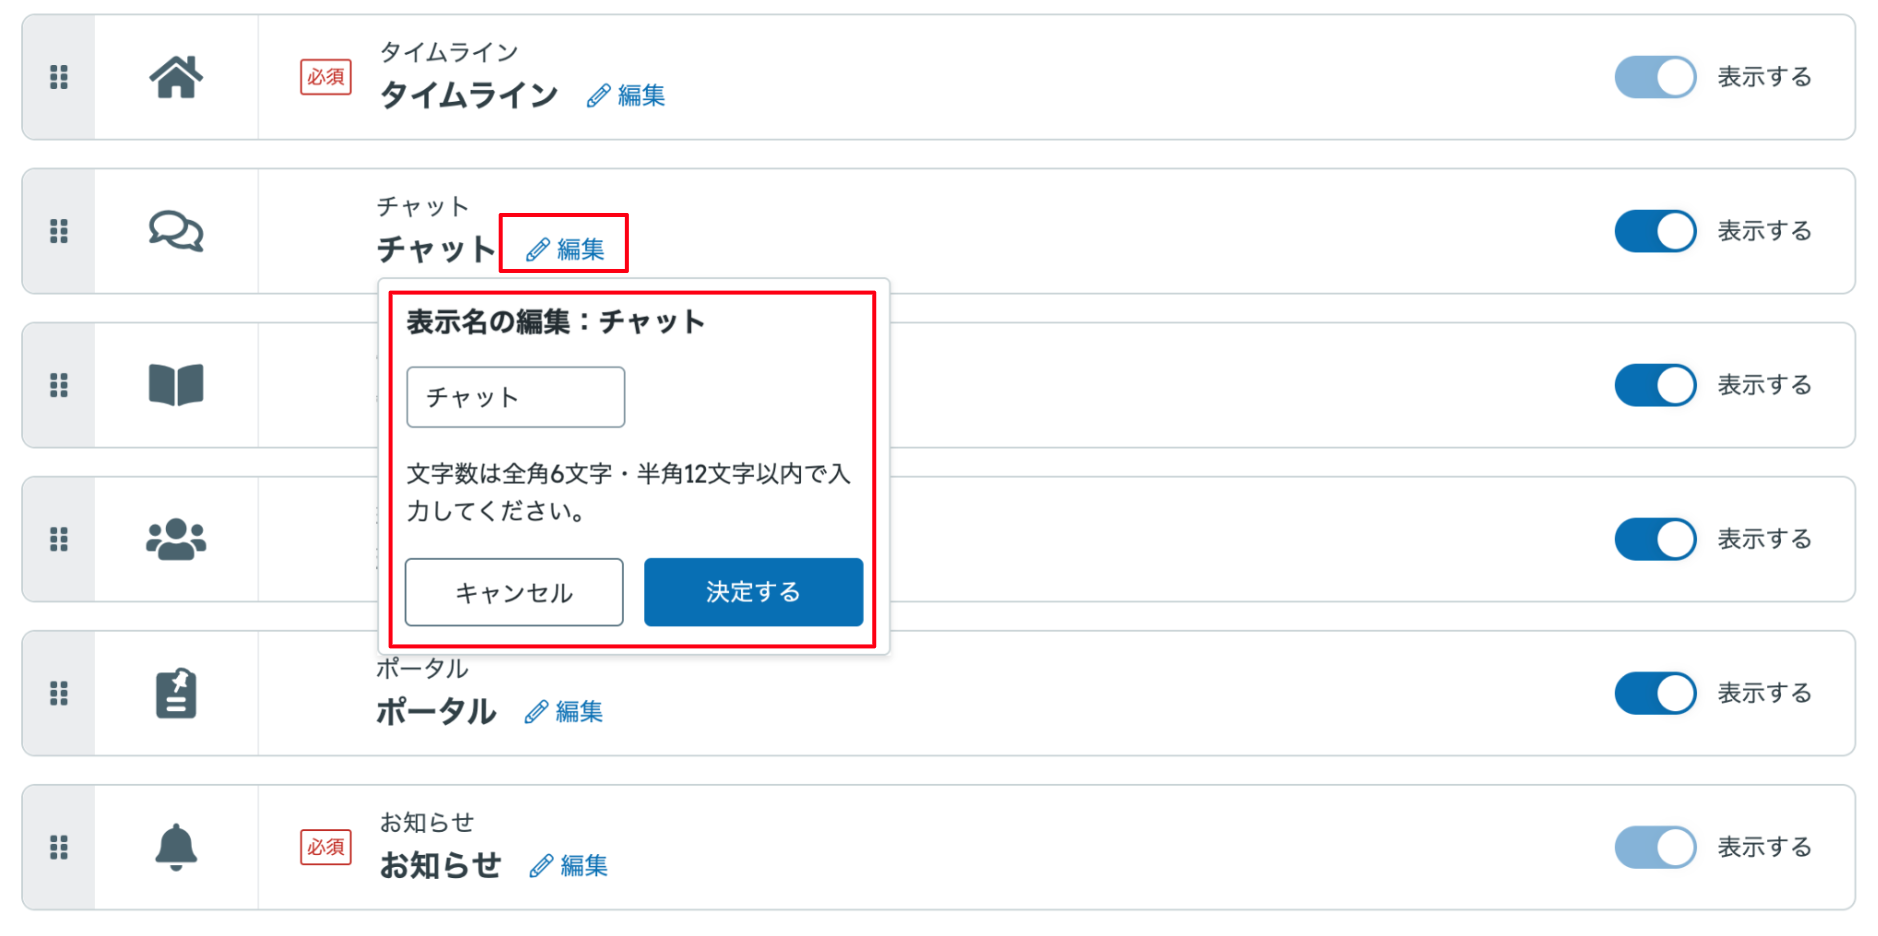Select the home icon on the タイムライン row
Screen dimensions: 1878x936
[x=175, y=77]
